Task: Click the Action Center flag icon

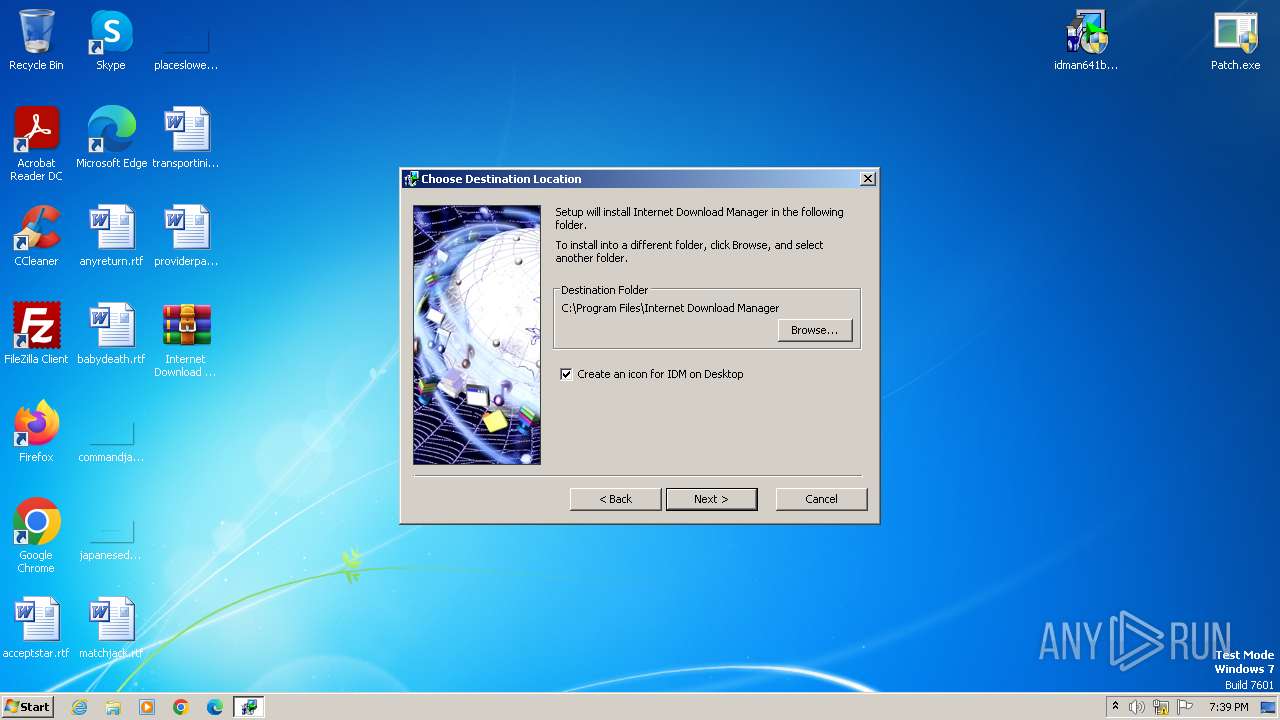Action: coord(1185,707)
